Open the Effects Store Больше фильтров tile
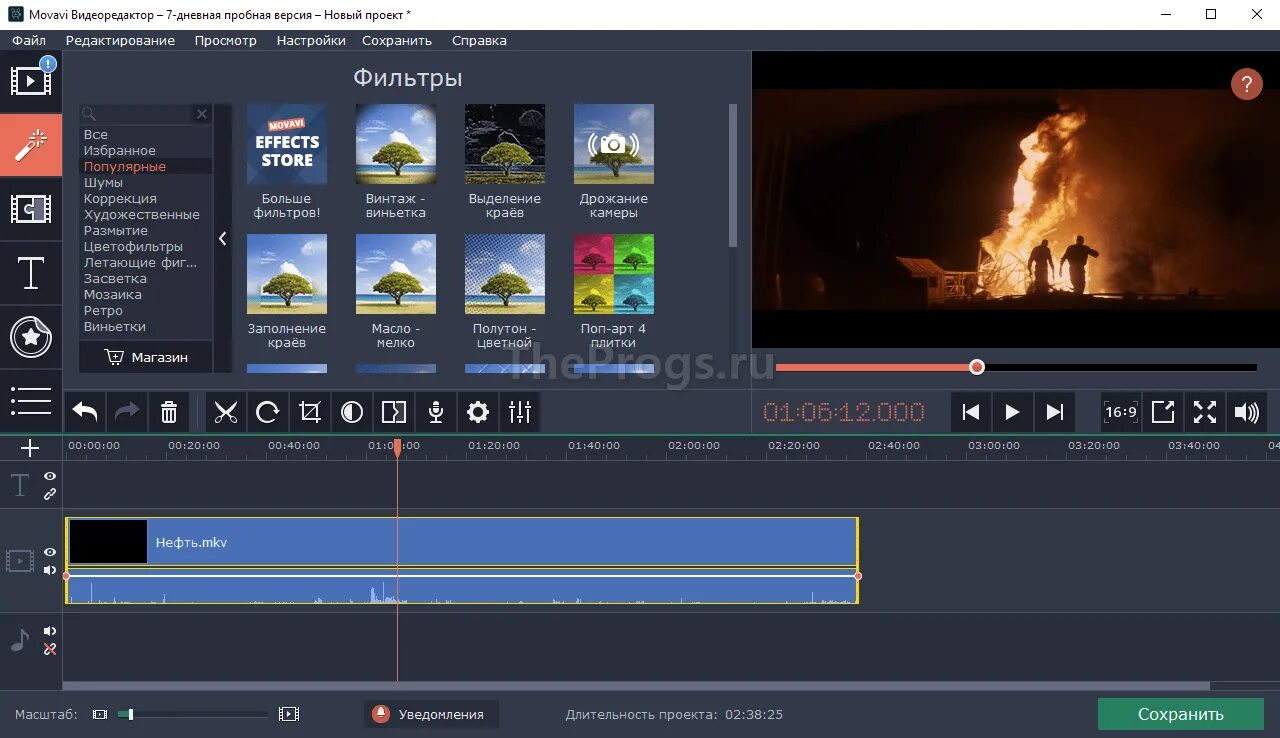1280x738 pixels. (286, 144)
